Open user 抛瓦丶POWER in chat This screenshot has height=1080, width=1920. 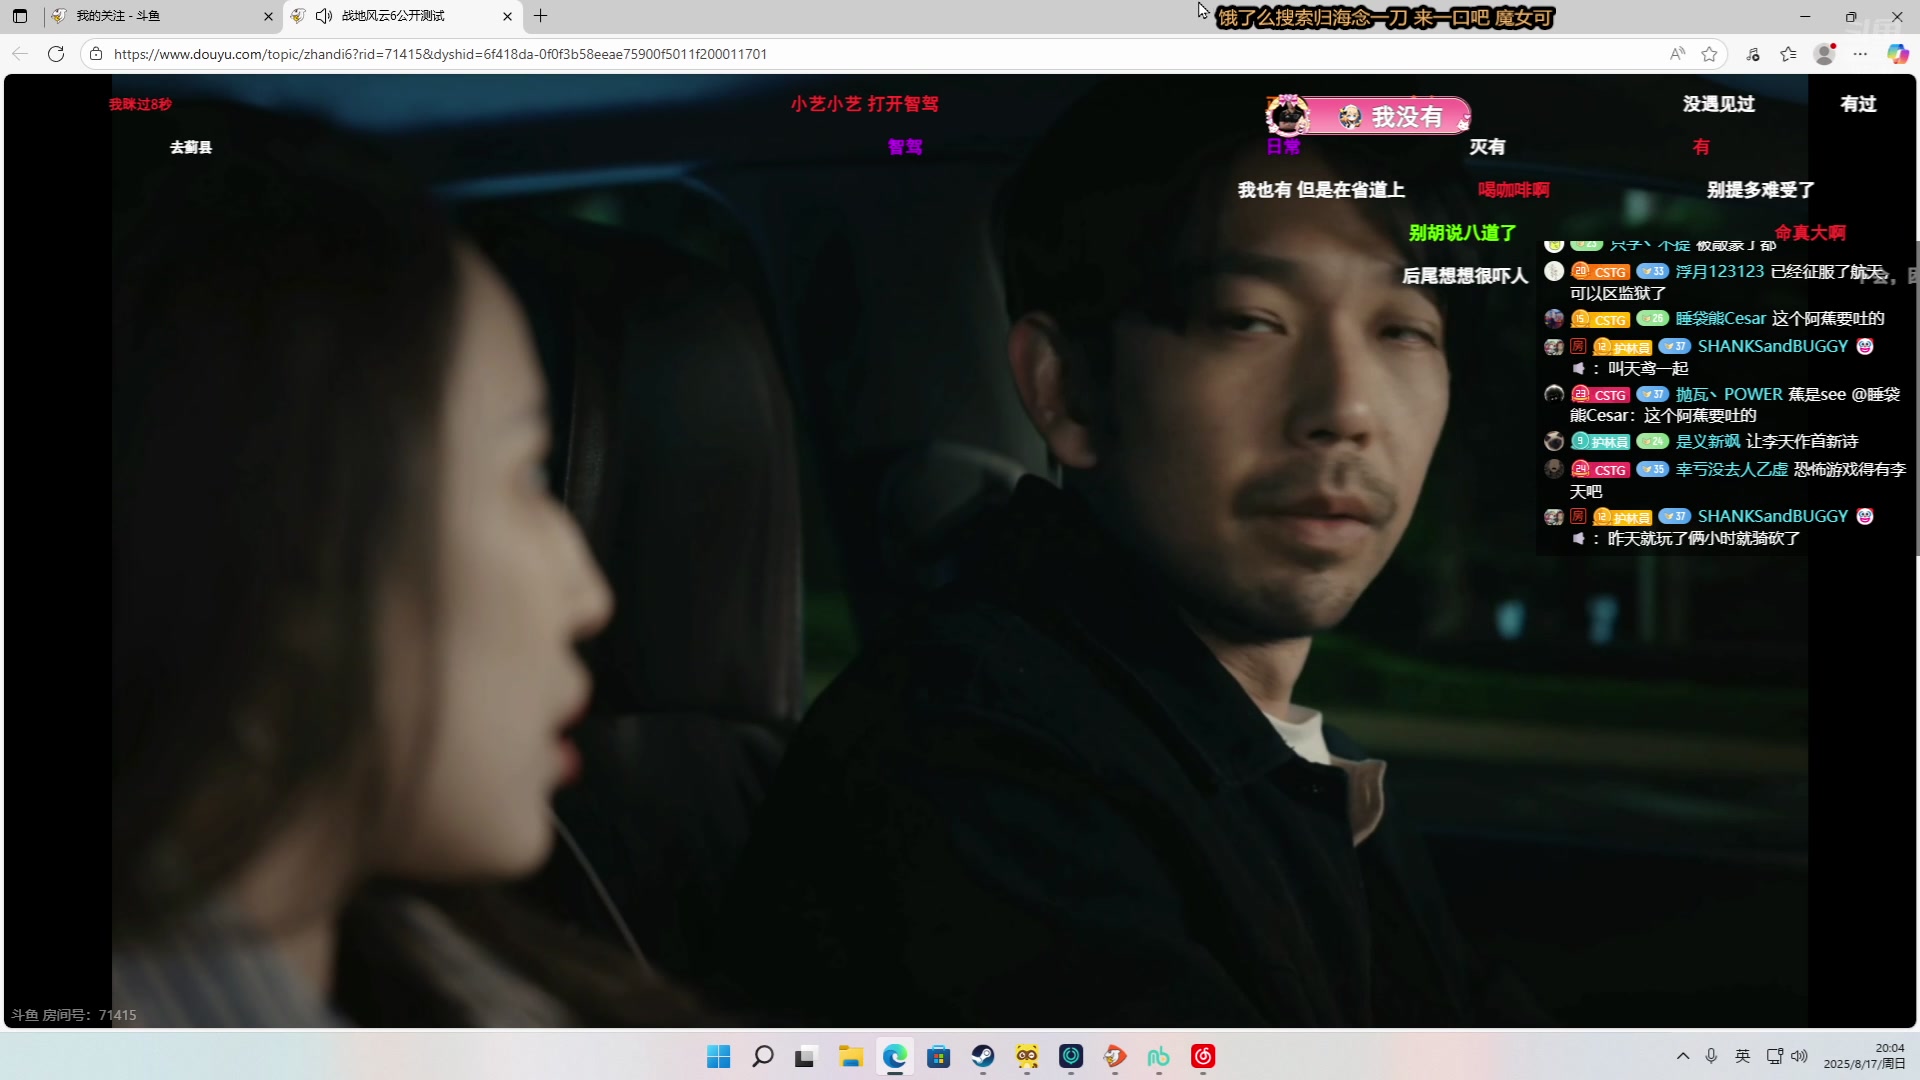click(1729, 394)
